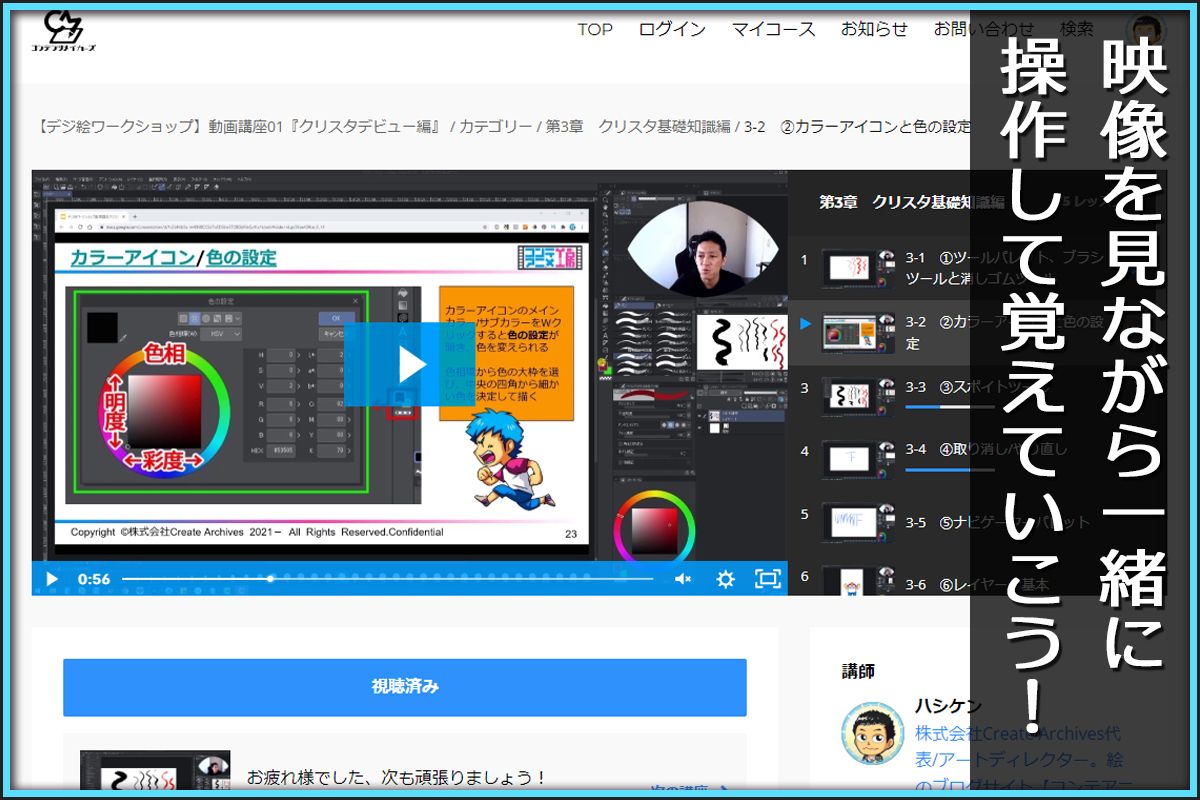Open breadcrumb 【デジ絵ワークショップ】動画講座01『クリスタデビュー編』
The height and width of the screenshot is (800, 1200).
239,127
